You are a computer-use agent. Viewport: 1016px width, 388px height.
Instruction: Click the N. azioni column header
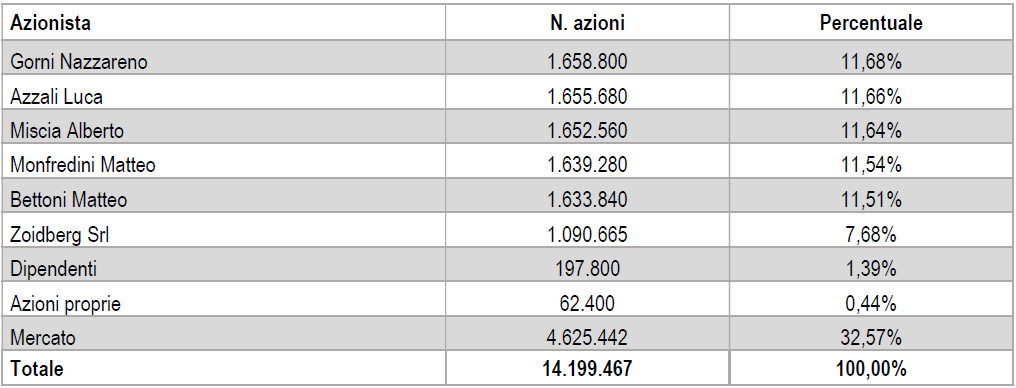(587, 25)
